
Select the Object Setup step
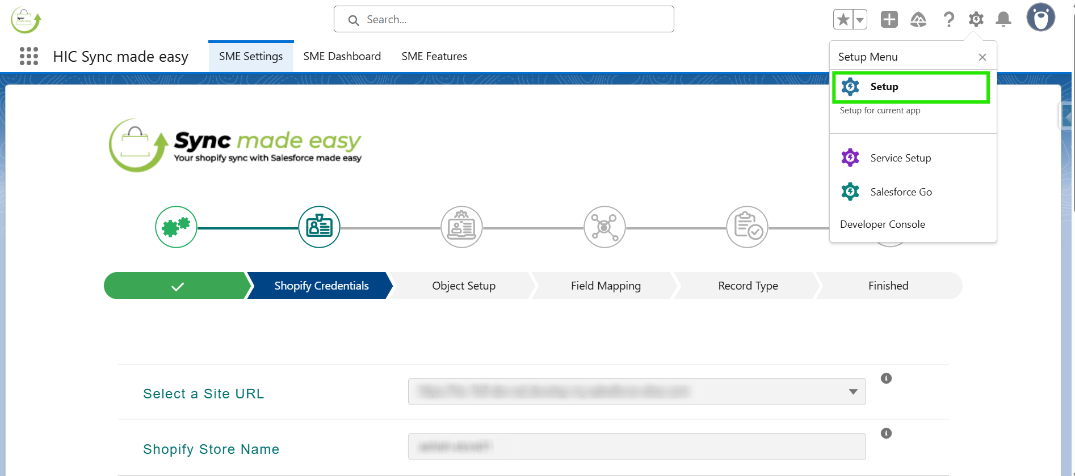tap(463, 286)
